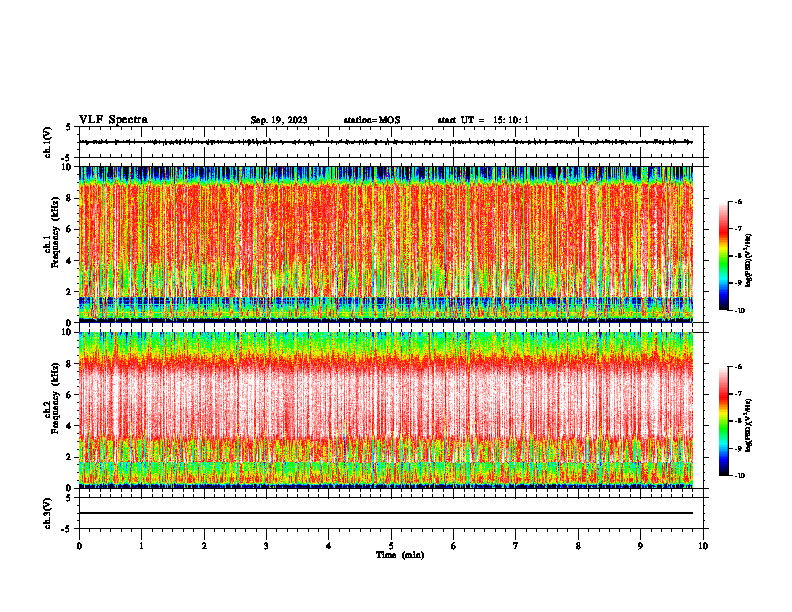The image size is (792, 612).
Task: Click the "8" kHz tick label on the ch.1 frequency axis
Action: pos(69,198)
